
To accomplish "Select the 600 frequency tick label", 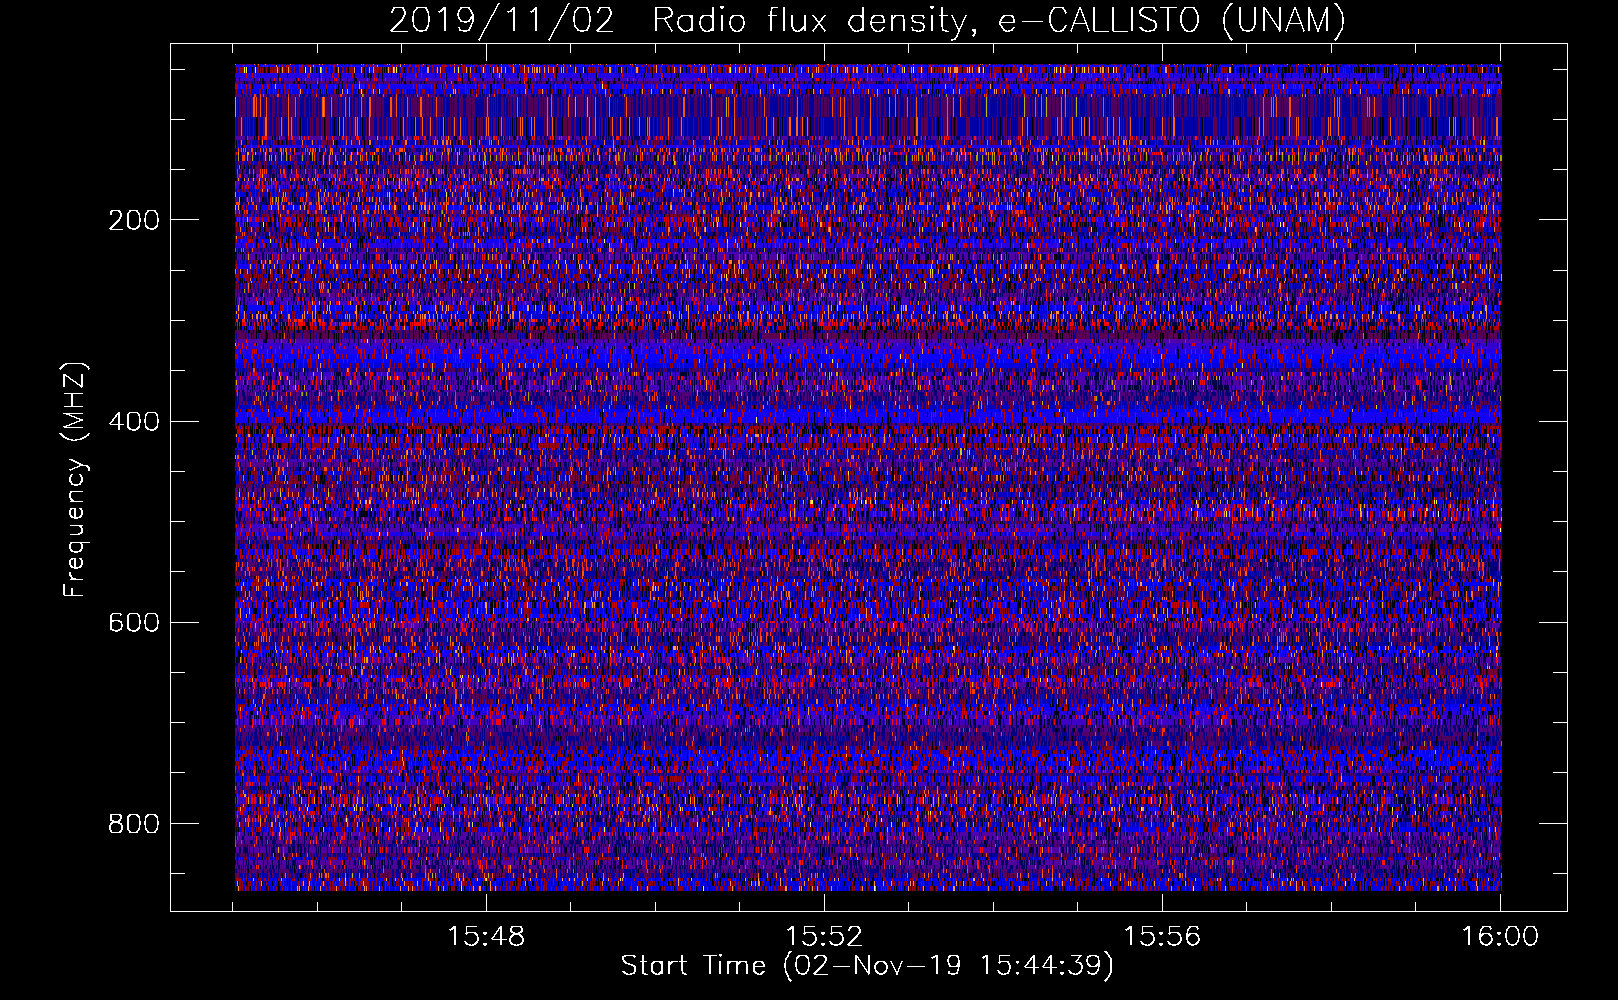I will (x=133, y=622).
